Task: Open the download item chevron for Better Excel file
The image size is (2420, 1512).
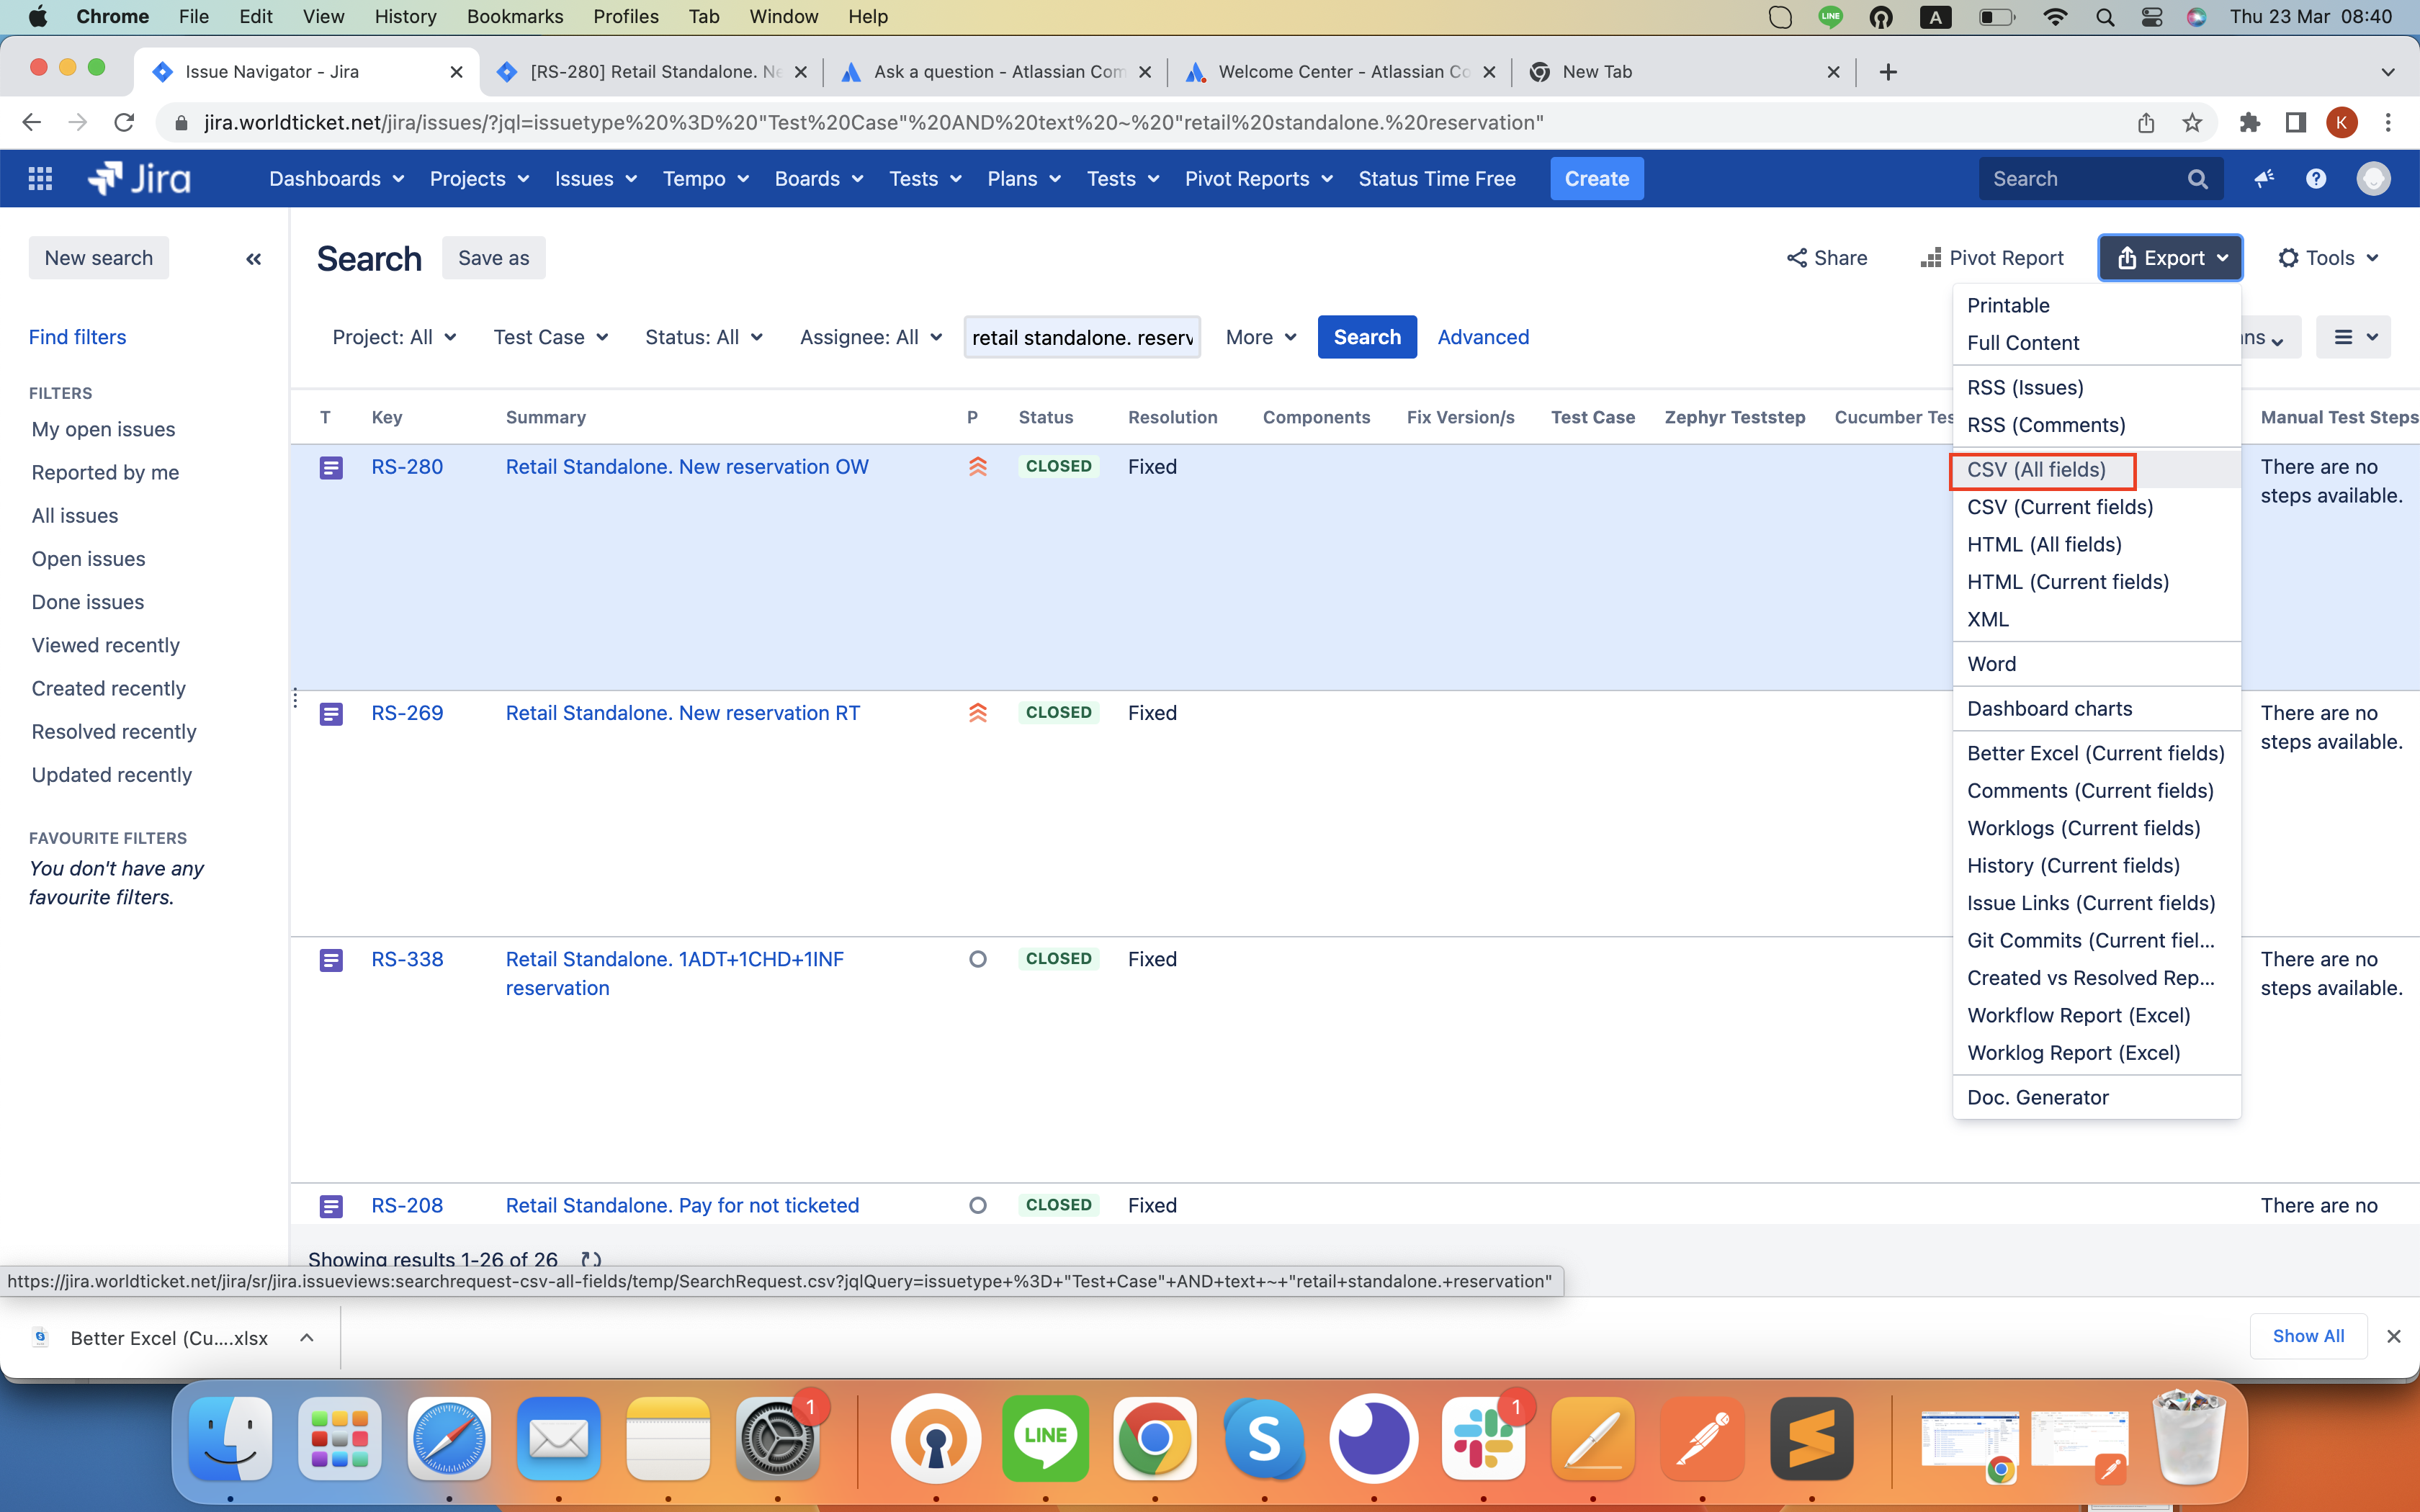Action: click(307, 1338)
